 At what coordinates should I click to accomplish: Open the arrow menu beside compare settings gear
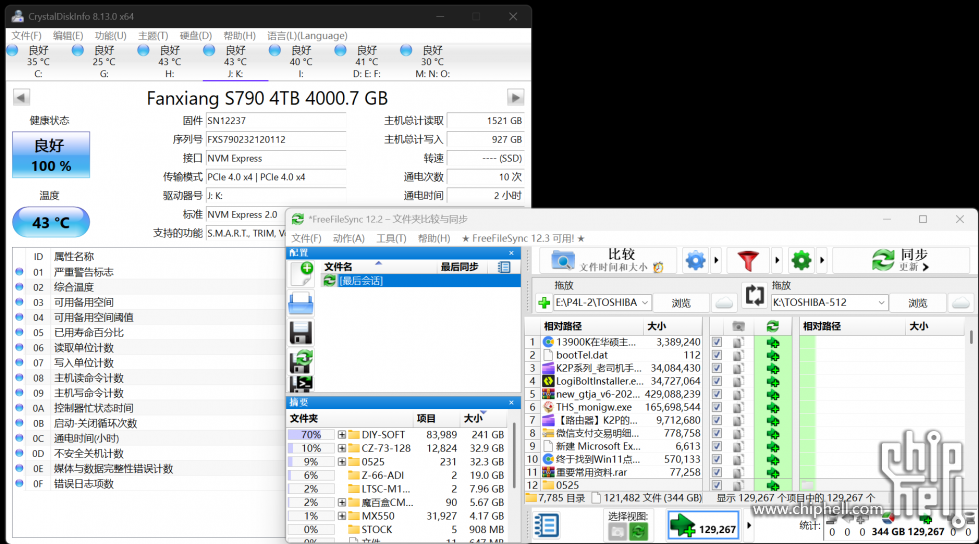tap(716, 260)
